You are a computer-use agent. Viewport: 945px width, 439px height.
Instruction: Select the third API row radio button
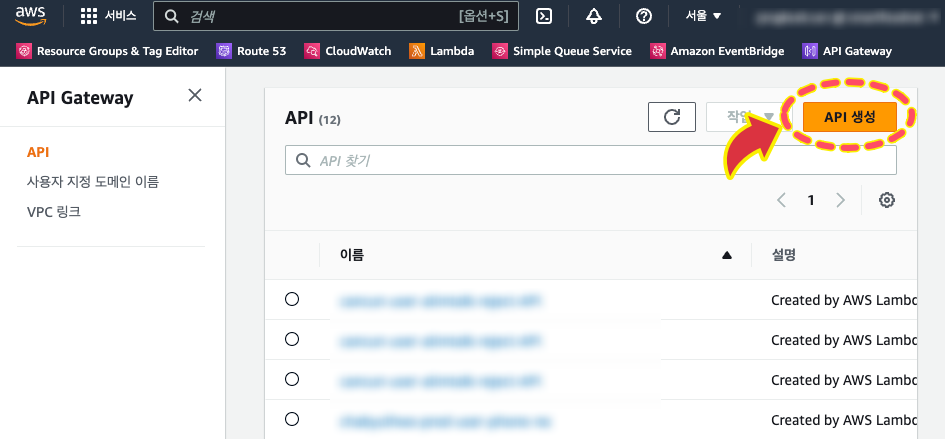(x=292, y=379)
